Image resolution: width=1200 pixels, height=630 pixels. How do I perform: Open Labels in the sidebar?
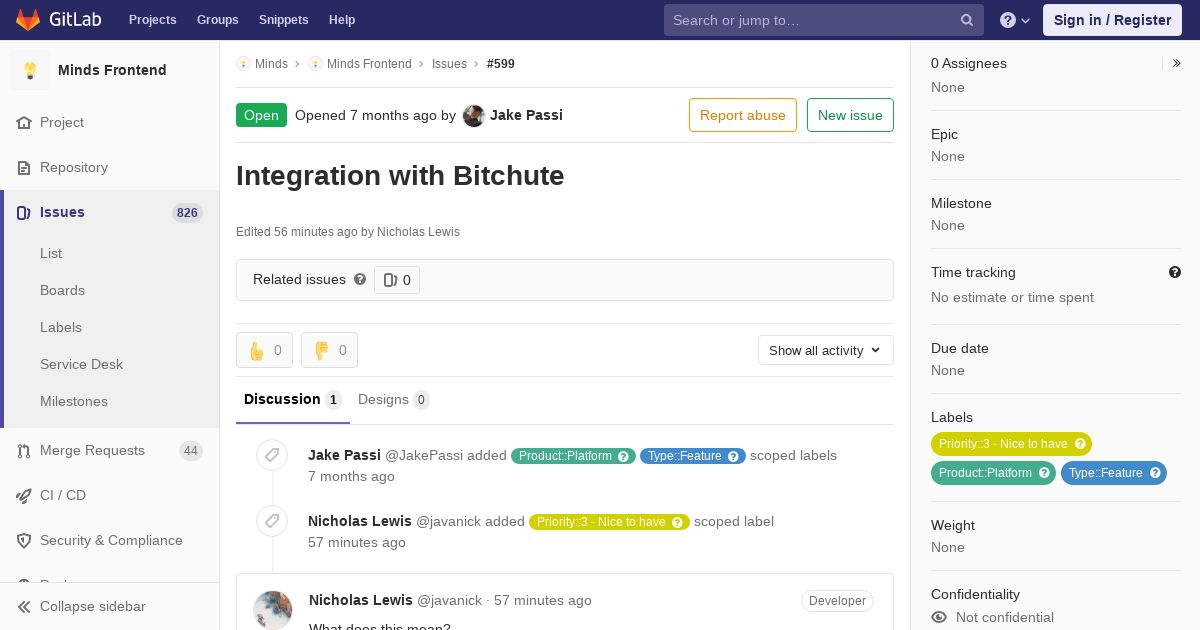tap(61, 327)
